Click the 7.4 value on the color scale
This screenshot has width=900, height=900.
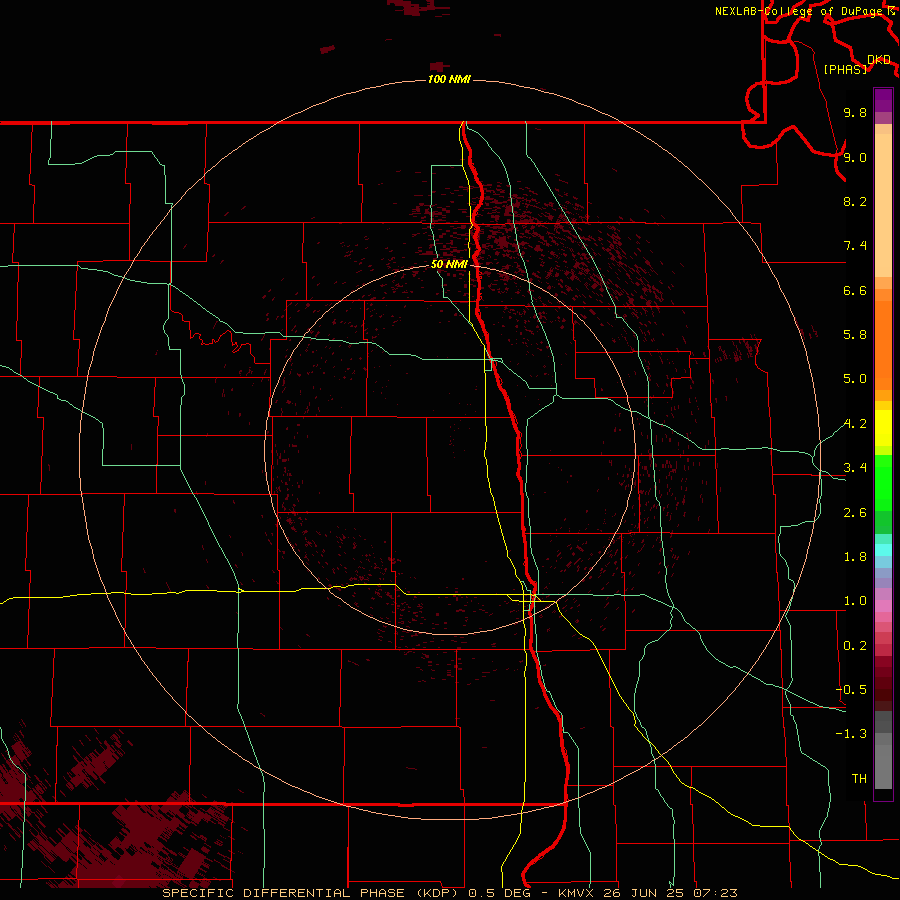click(x=855, y=246)
